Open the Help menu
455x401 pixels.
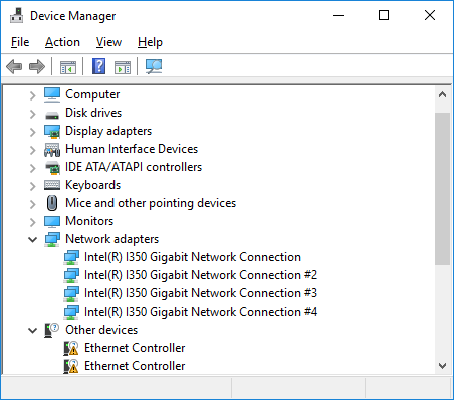[x=150, y=42]
